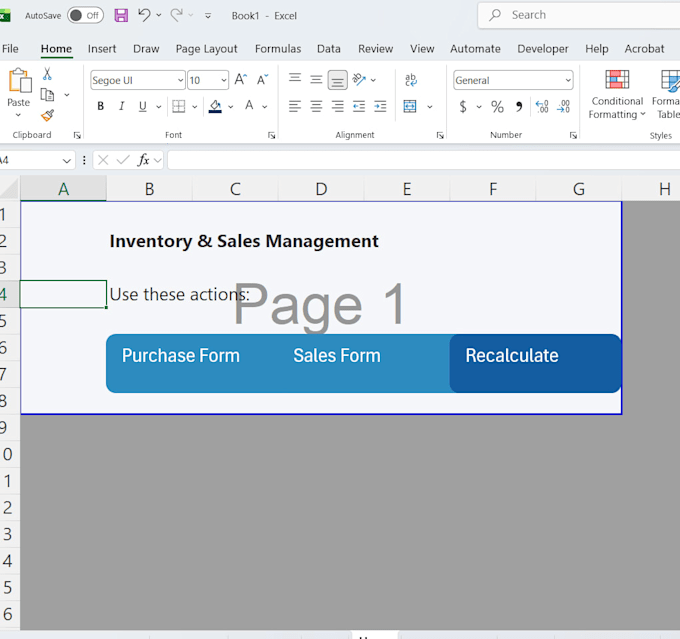Click the Recalculate button

(536, 363)
